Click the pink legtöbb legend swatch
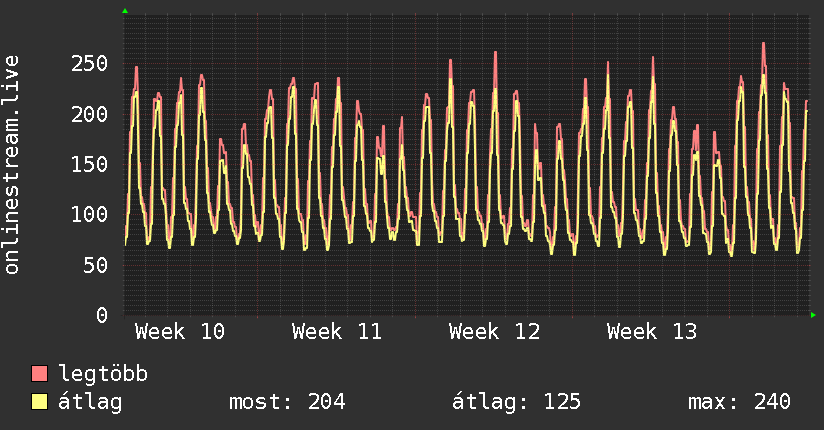This screenshot has height=430, width=824. 39,373
